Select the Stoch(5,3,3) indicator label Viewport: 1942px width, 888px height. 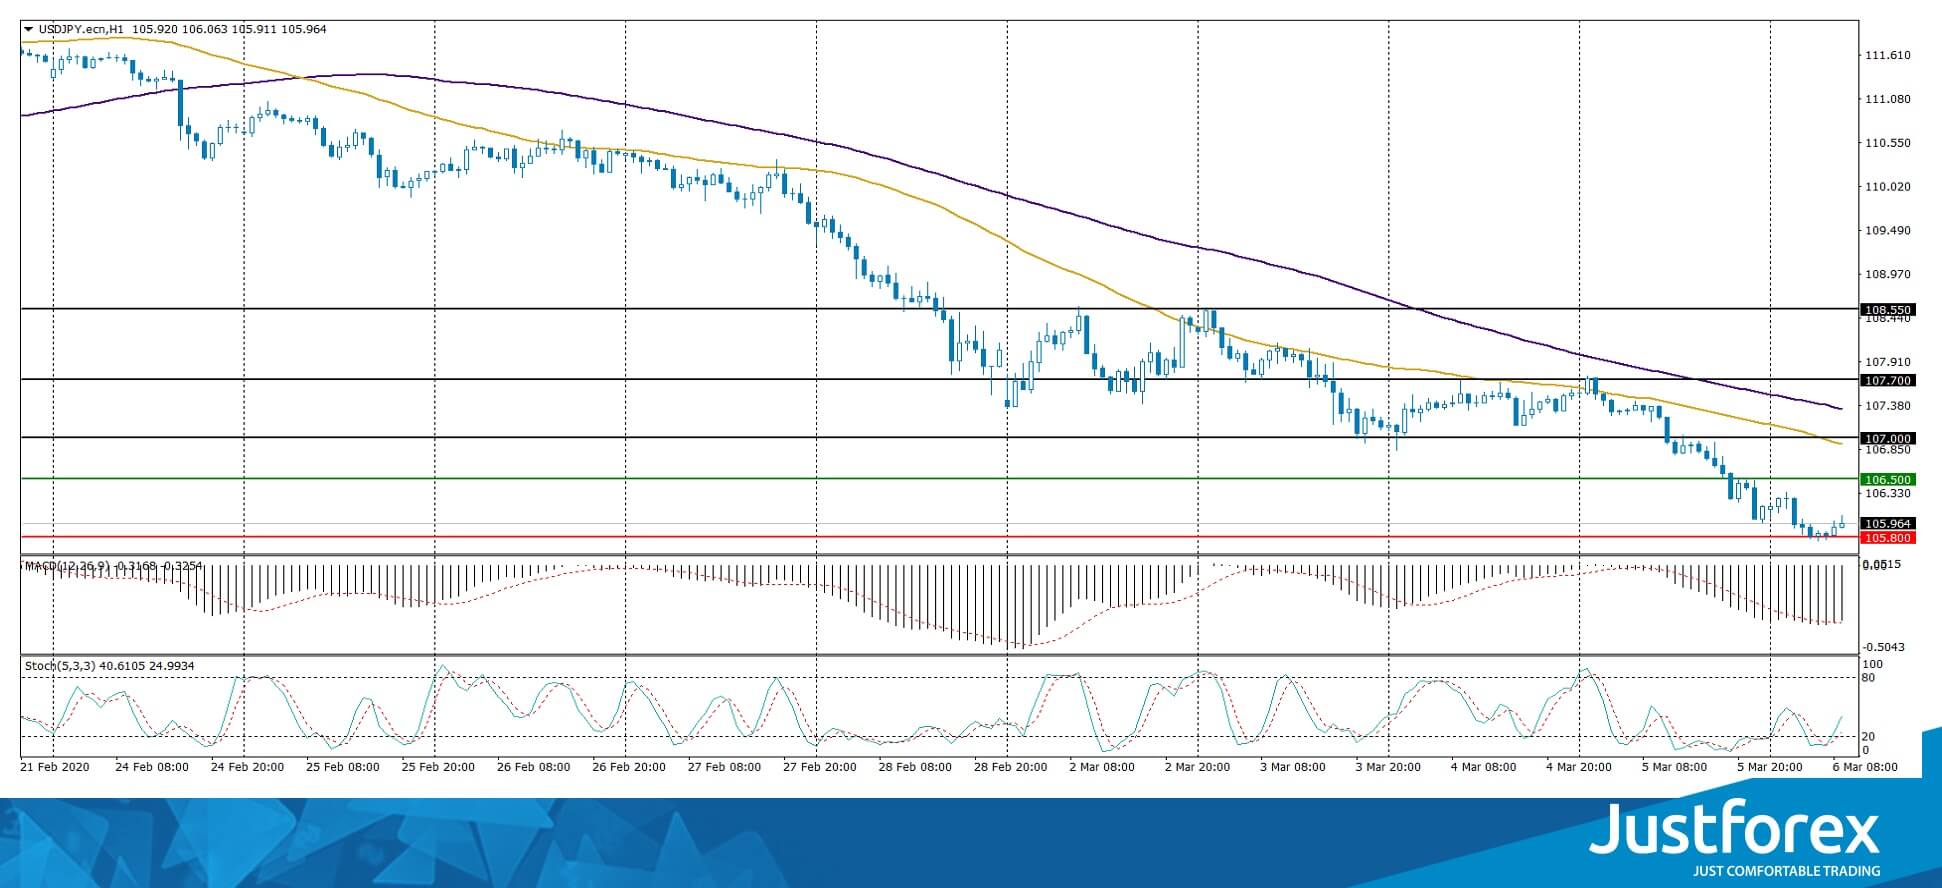pos(60,666)
